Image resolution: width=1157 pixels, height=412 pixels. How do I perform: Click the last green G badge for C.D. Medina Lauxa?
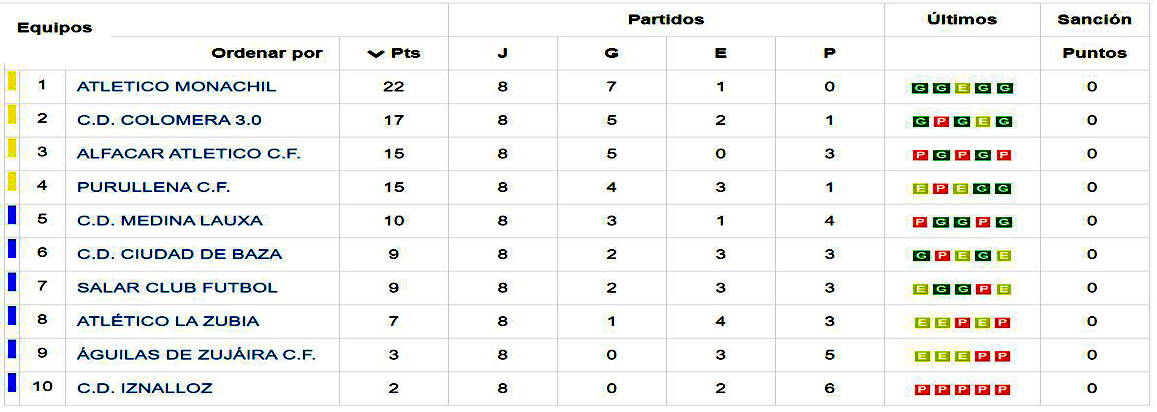tap(1004, 222)
